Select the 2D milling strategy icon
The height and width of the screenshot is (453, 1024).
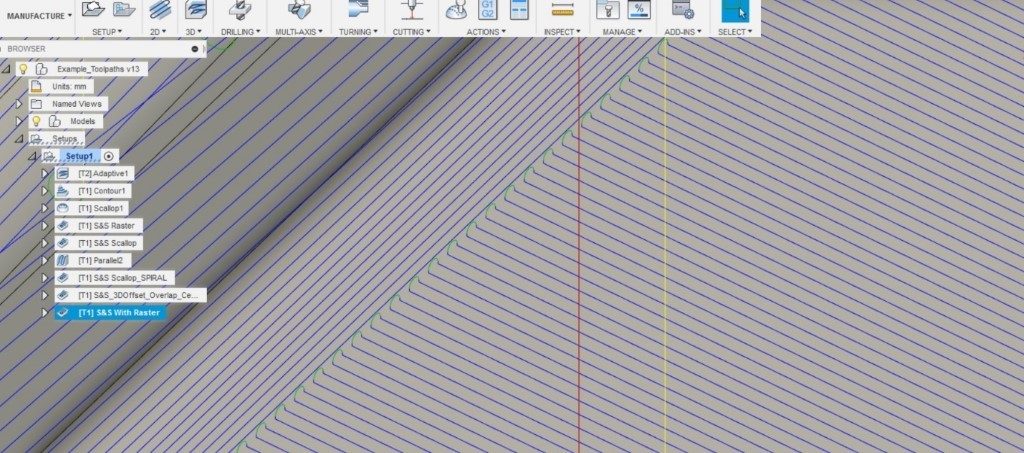pos(160,9)
